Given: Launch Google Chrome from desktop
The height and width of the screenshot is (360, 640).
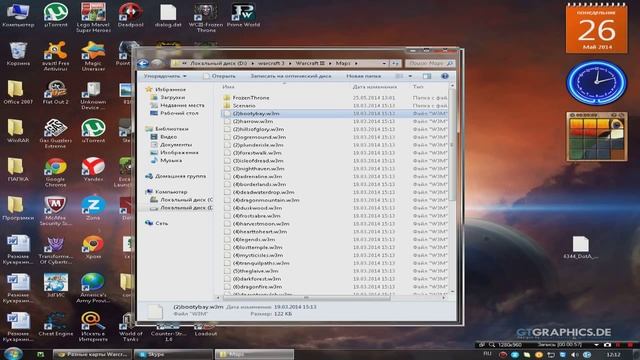Looking at the screenshot, I should [x=56, y=172].
